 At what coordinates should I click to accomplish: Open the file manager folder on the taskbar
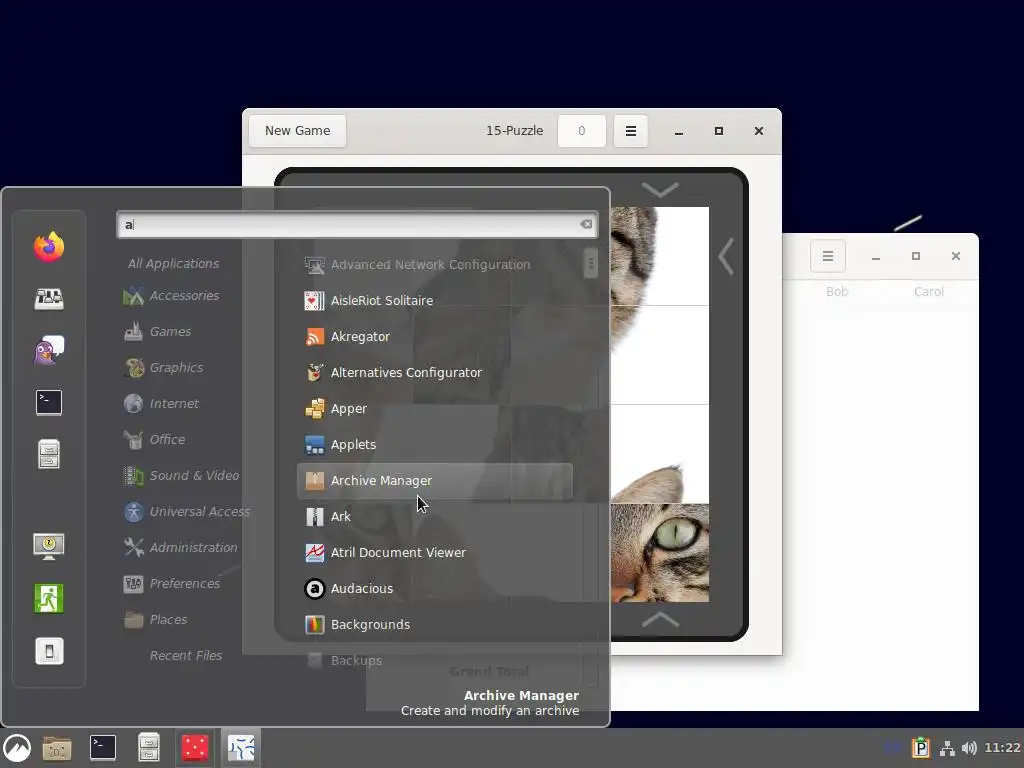57,748
